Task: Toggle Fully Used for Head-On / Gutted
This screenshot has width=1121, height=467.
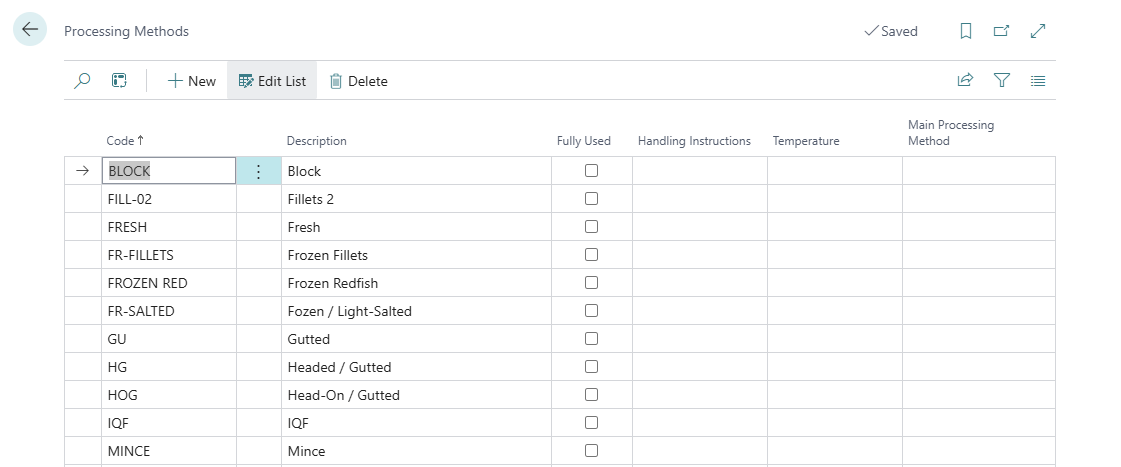Action: (591, 394)
